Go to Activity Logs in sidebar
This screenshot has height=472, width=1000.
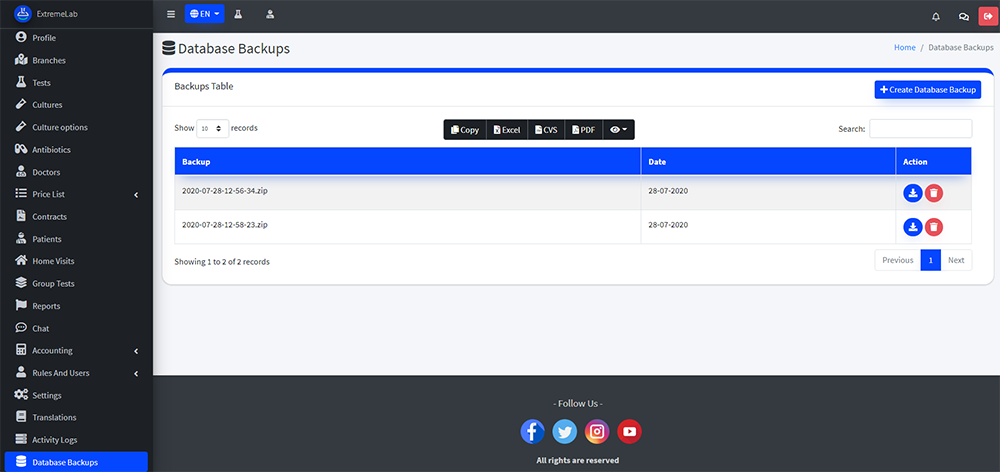tap(54, 440)
